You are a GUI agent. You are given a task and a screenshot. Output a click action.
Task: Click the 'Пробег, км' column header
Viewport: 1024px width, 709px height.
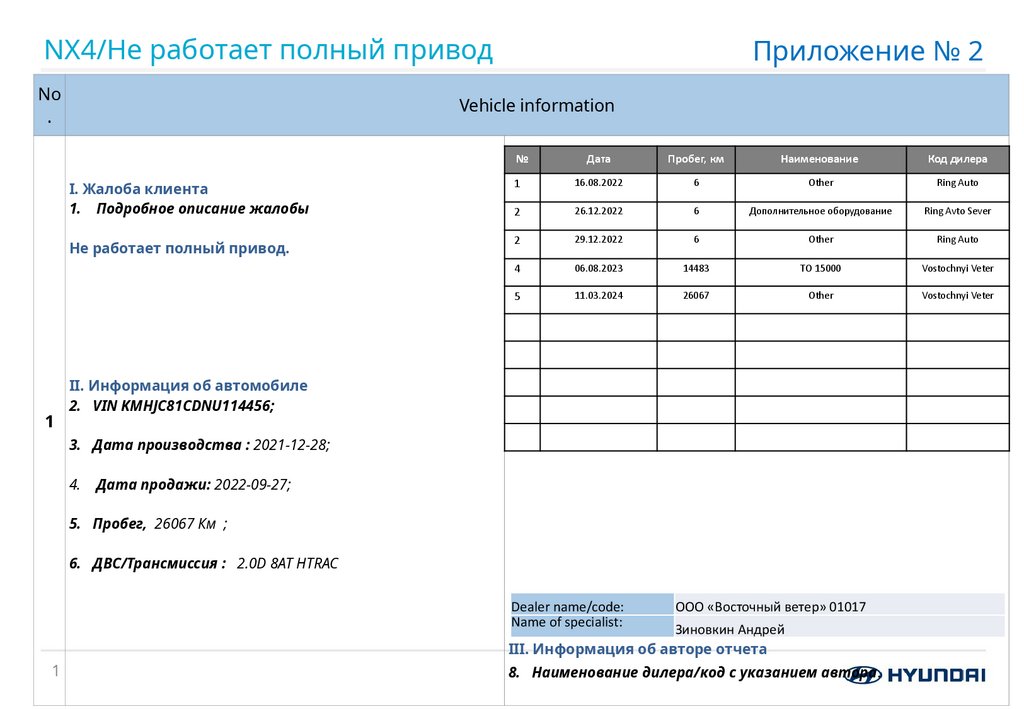(x=696, y=159)
